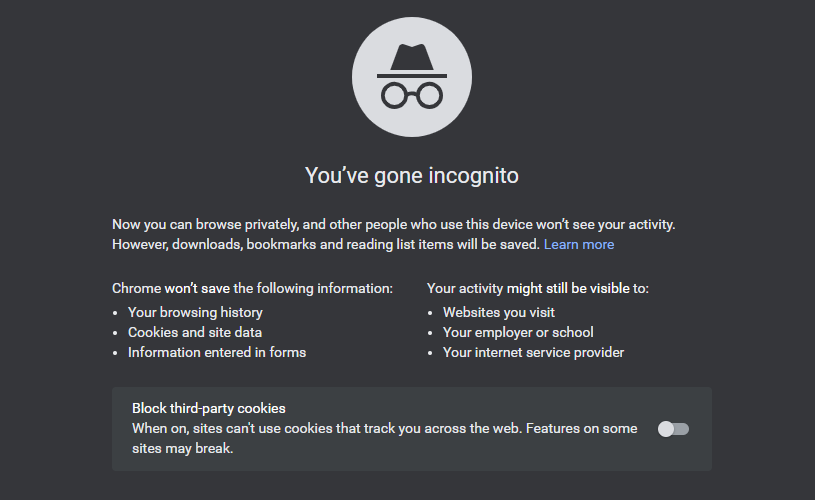This screenshot has height=500, width=815.
Task: Click Your activity might still be visible text
Action: pyautogui.click(x=538, y=288)
